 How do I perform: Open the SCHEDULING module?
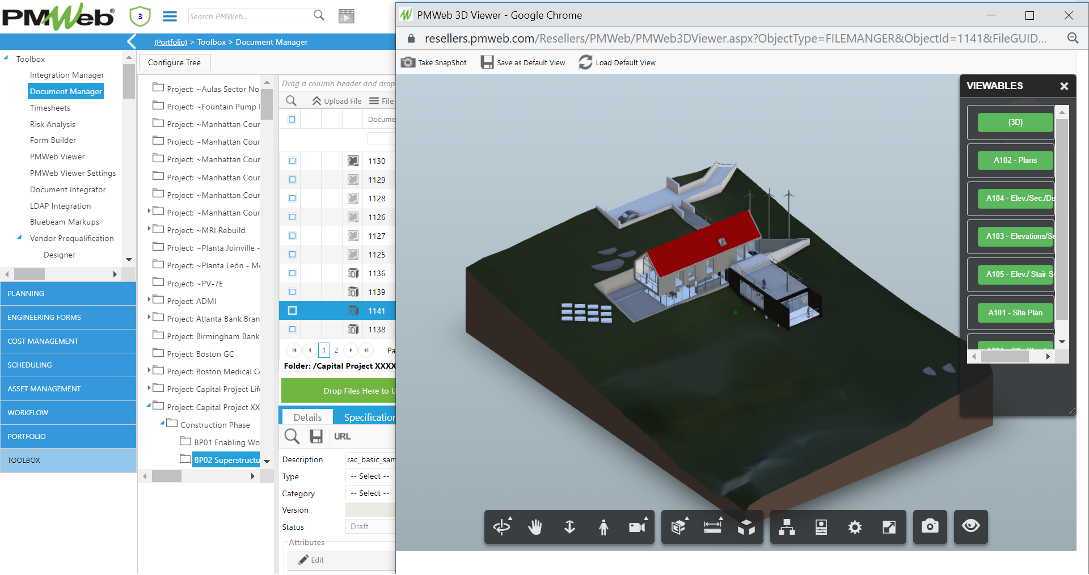[68, 365]
